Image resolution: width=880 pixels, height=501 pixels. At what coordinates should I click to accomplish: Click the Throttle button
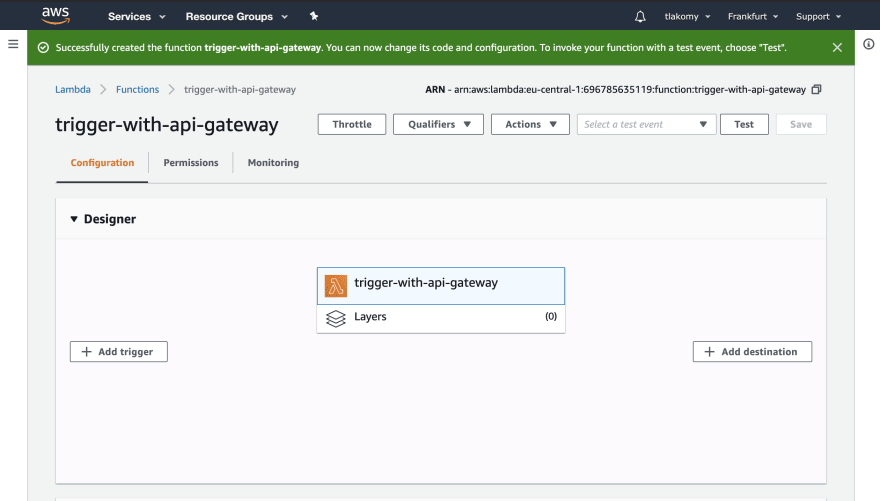point(352,124)
